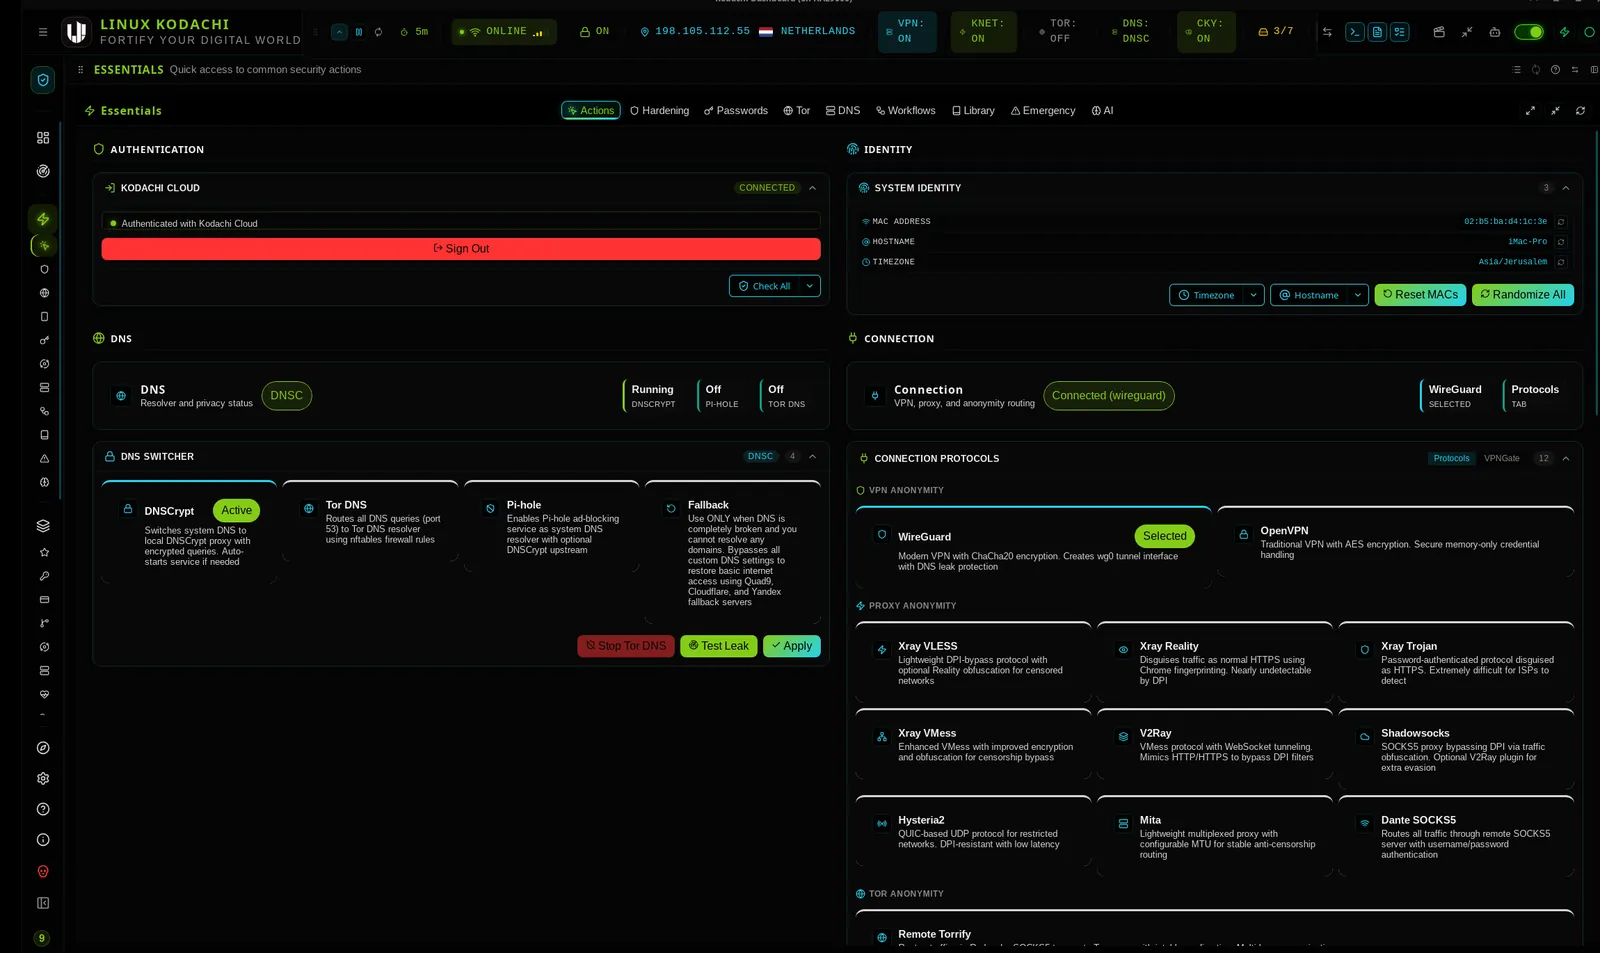Regenerate the HOSTNAME value

pos(1561,242)
